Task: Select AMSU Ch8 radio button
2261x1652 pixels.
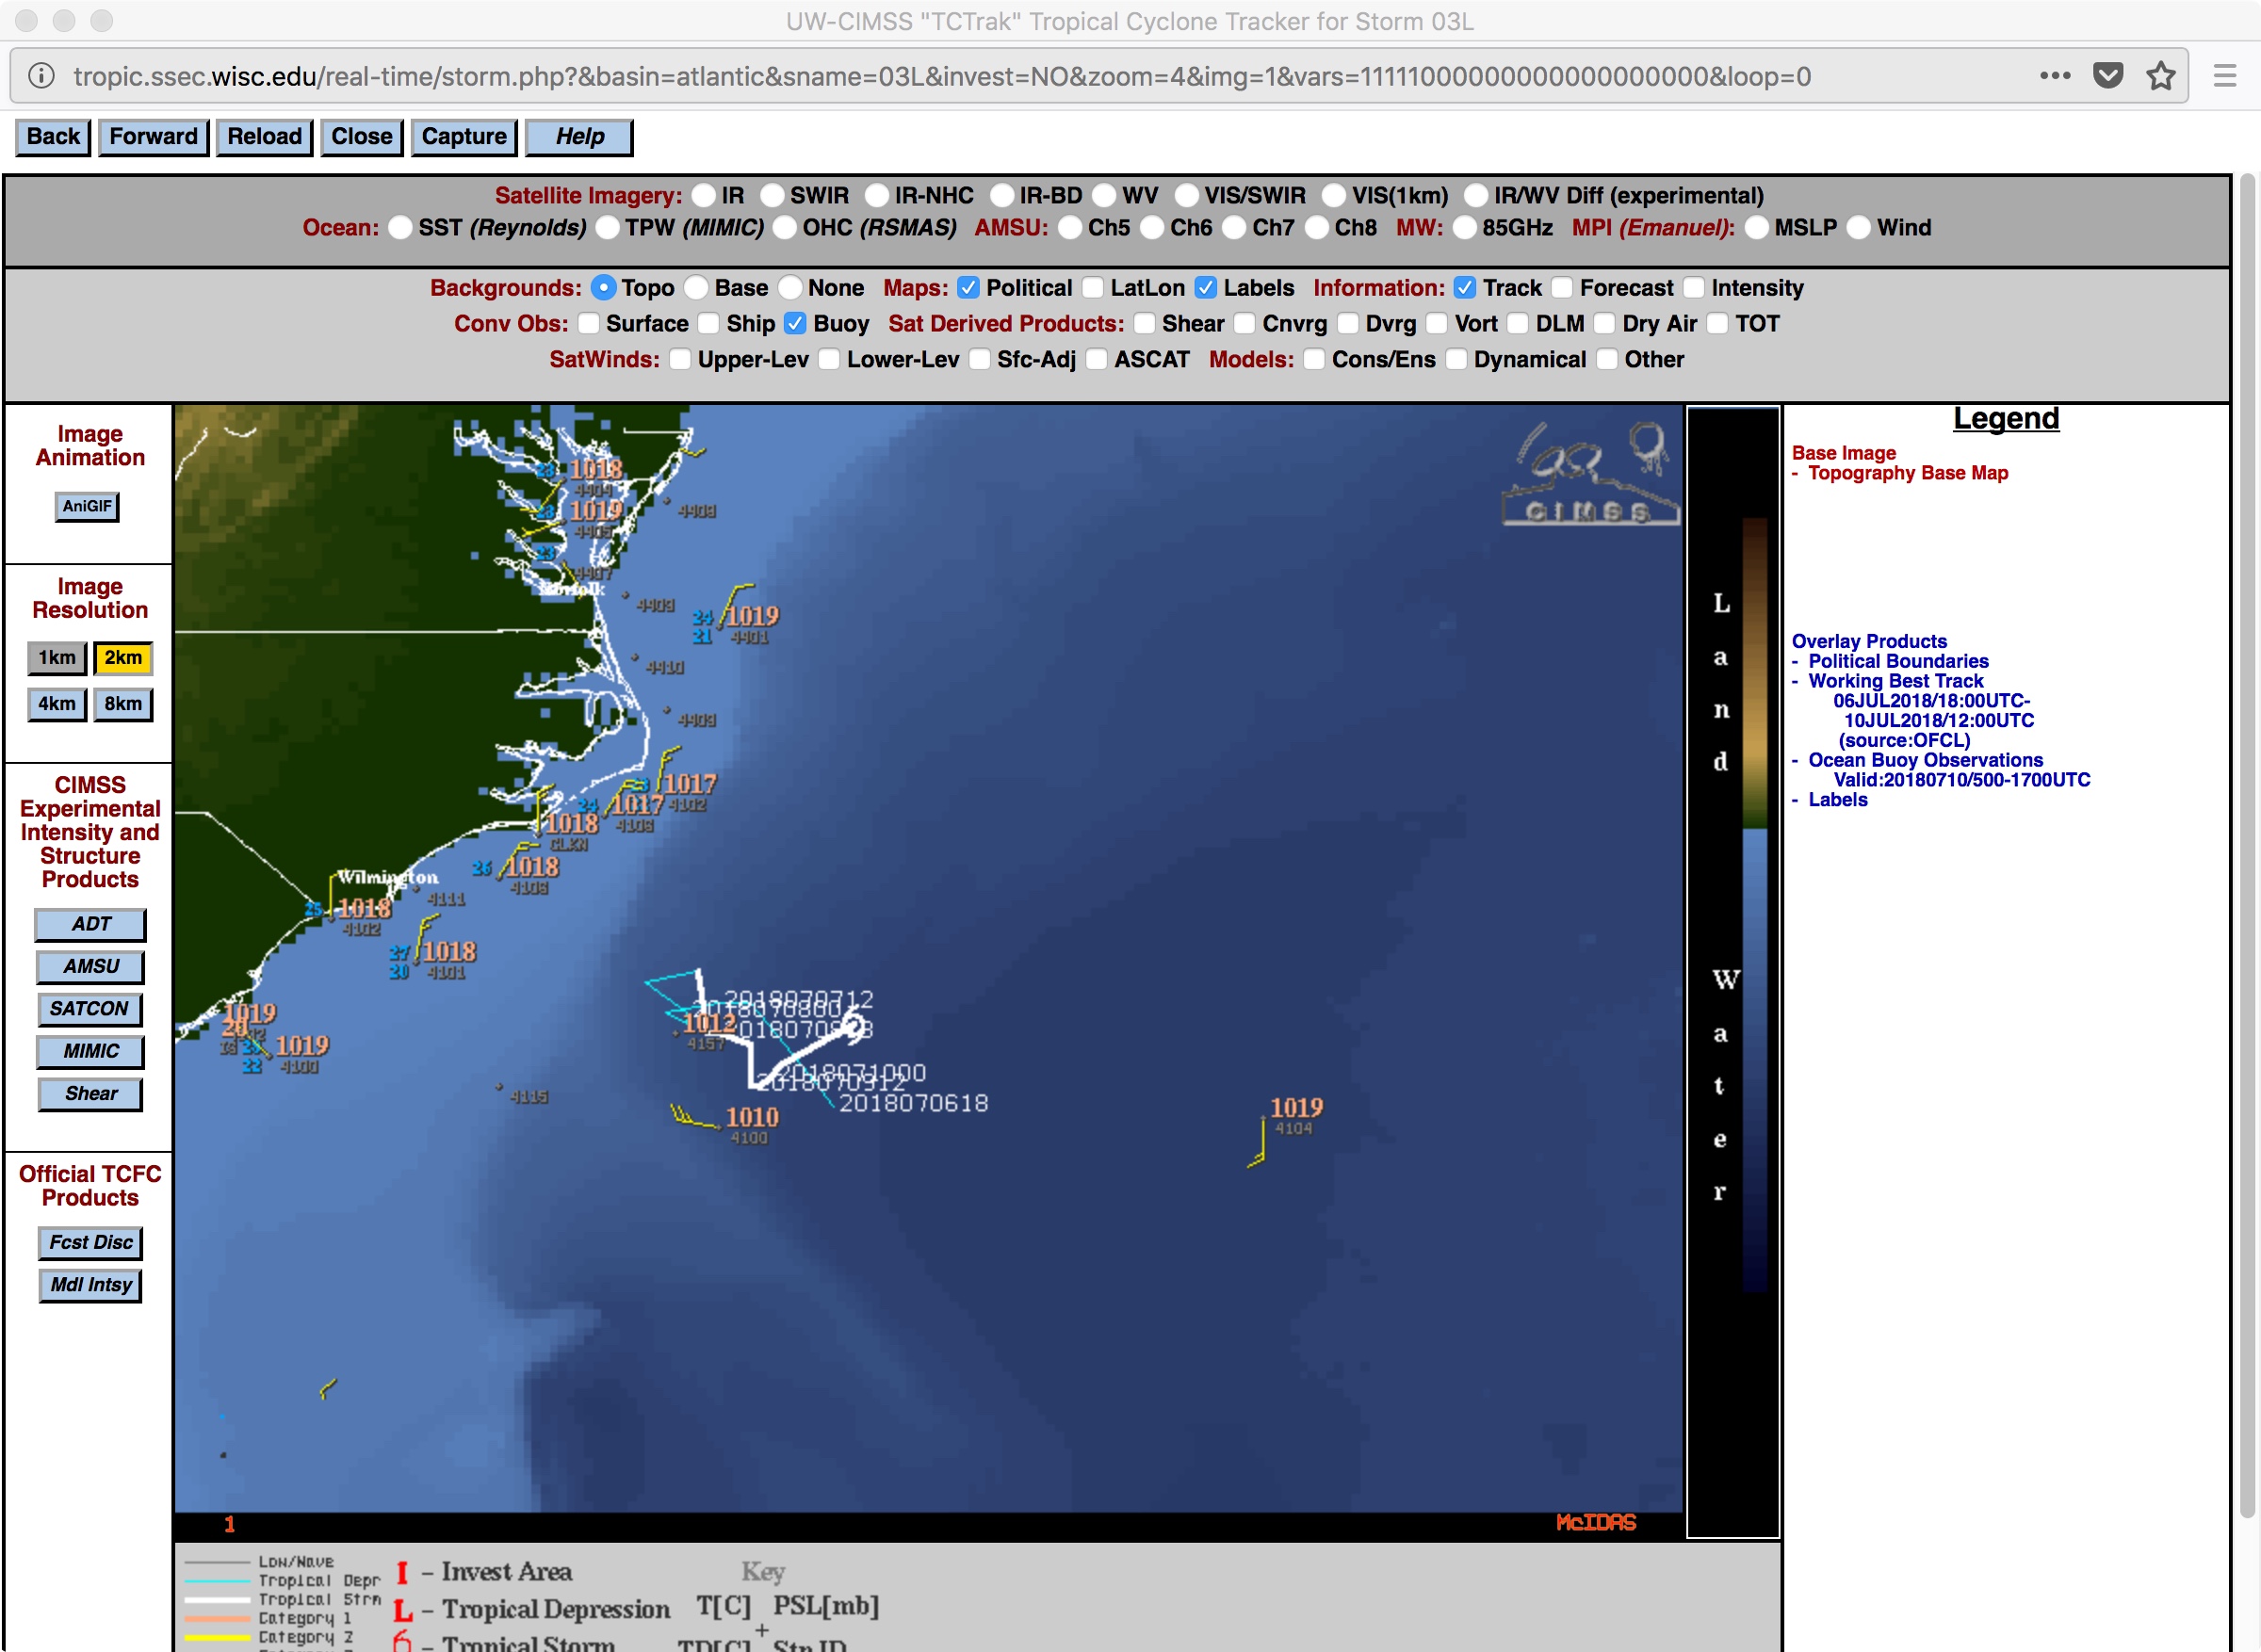Action: (x=1317, y=228)
